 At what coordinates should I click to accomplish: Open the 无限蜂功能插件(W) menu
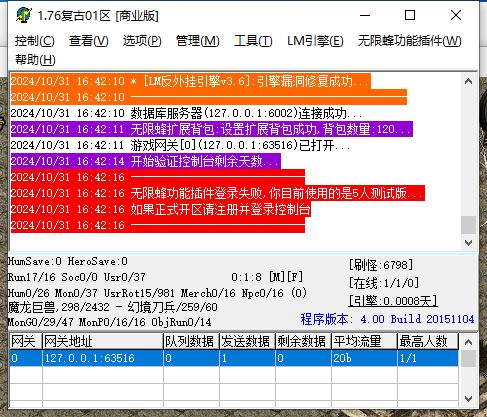tap(410, 41)
